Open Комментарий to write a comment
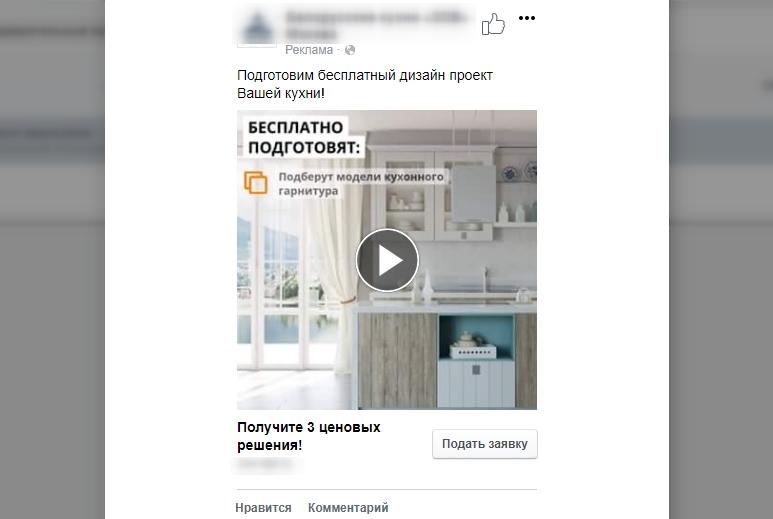The height and width of the screenshot is (519, 773). click(348, 508)
